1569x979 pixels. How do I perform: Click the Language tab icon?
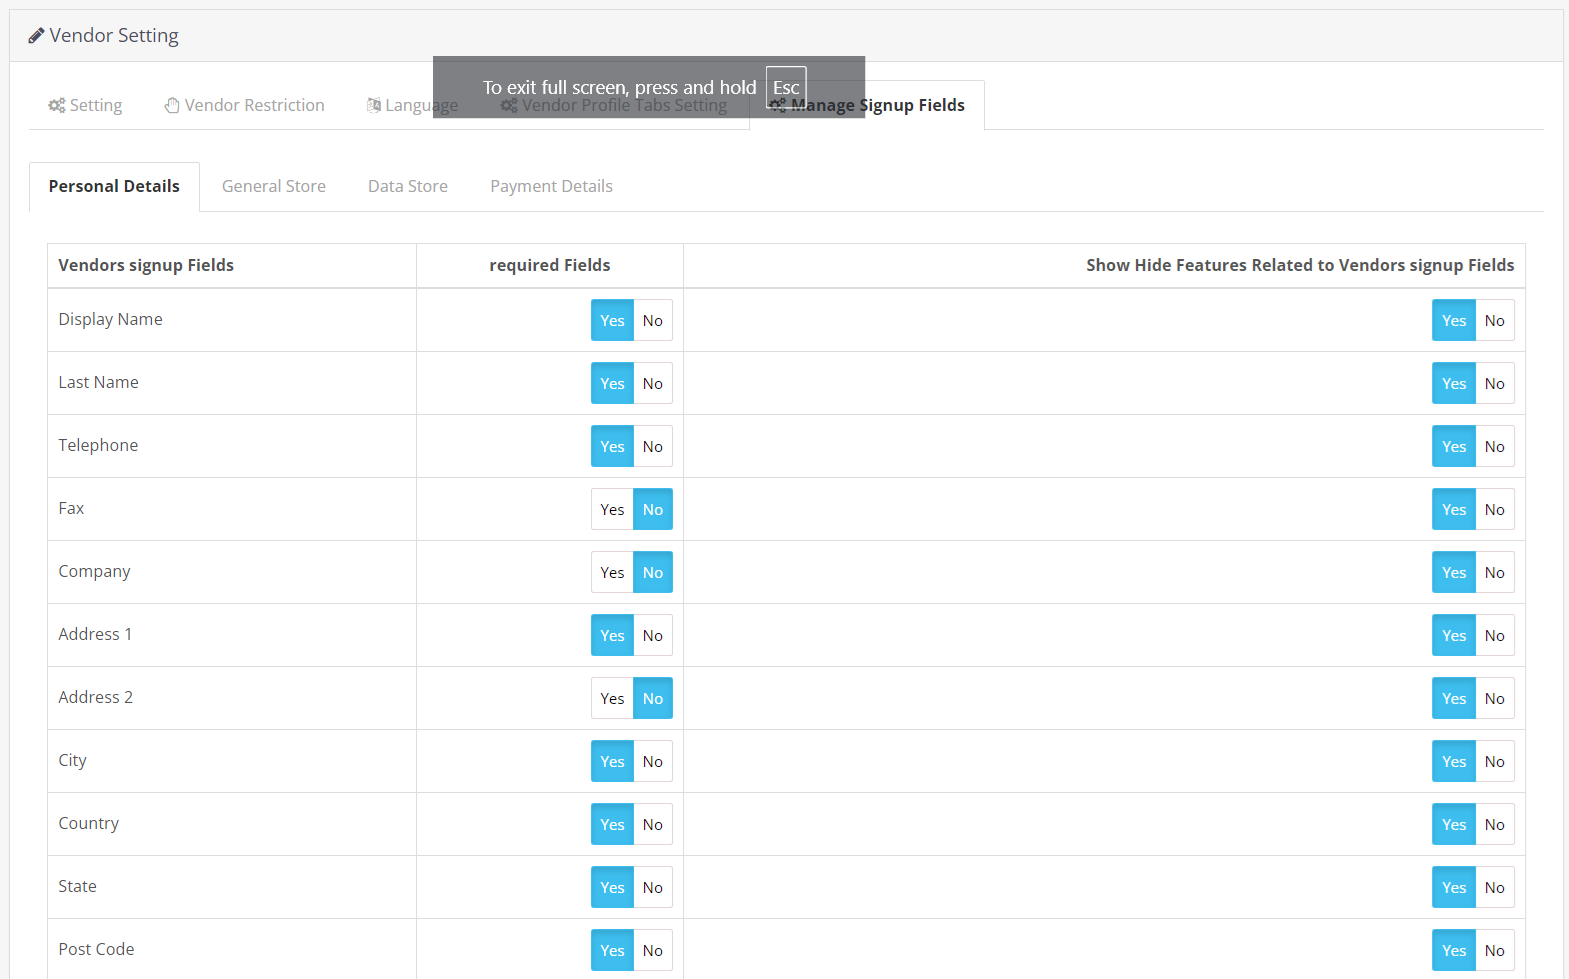coord(374,106)
